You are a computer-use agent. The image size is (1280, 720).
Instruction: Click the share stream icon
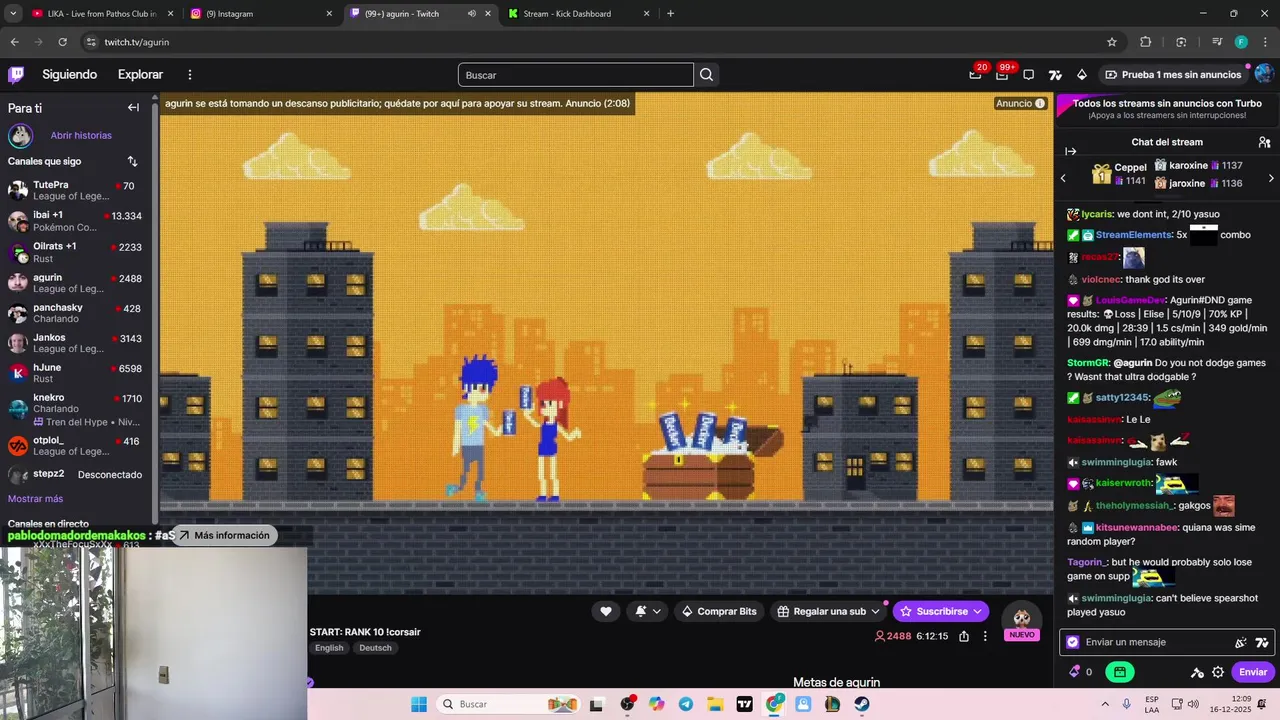(x=964, y=636)
